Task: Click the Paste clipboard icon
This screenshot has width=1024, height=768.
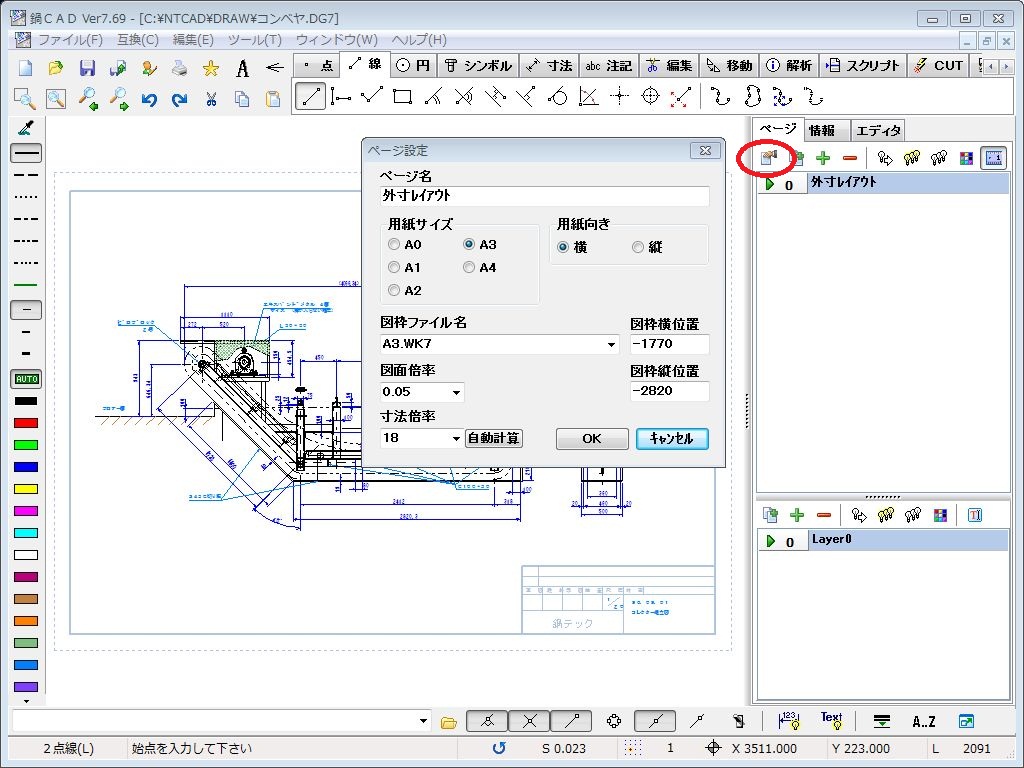Action: tap(273, 99)
